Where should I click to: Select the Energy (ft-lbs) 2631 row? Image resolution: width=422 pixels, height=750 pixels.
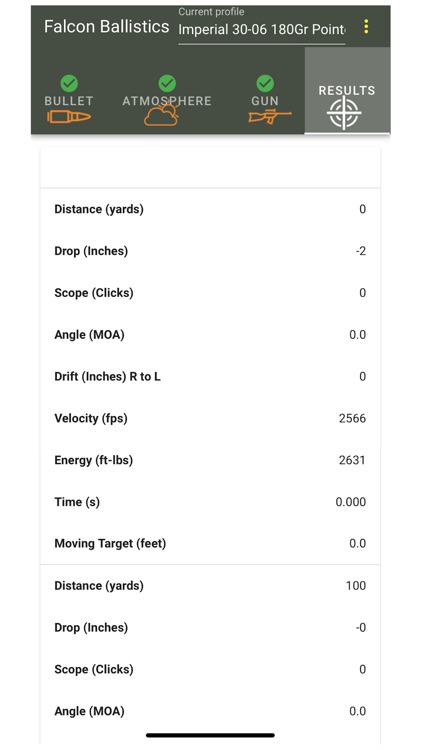pyautogui.click(x=210, y=460)
